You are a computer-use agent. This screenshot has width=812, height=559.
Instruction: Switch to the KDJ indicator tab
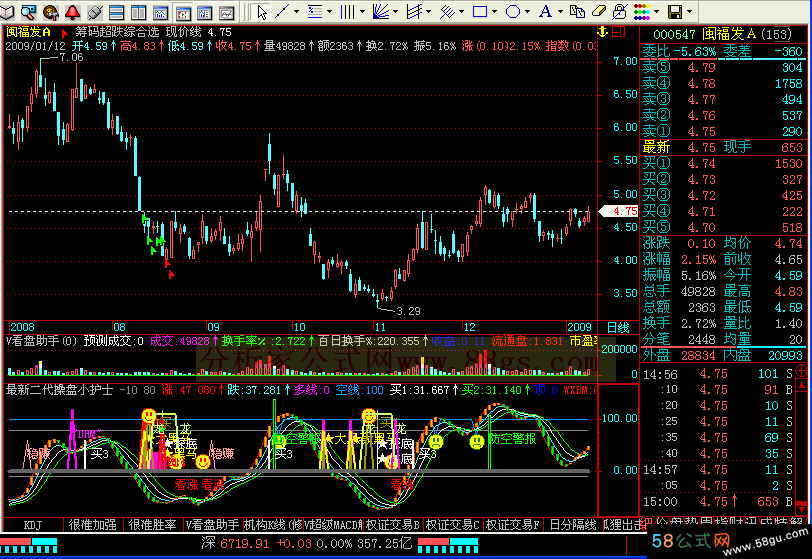point(33,525)
